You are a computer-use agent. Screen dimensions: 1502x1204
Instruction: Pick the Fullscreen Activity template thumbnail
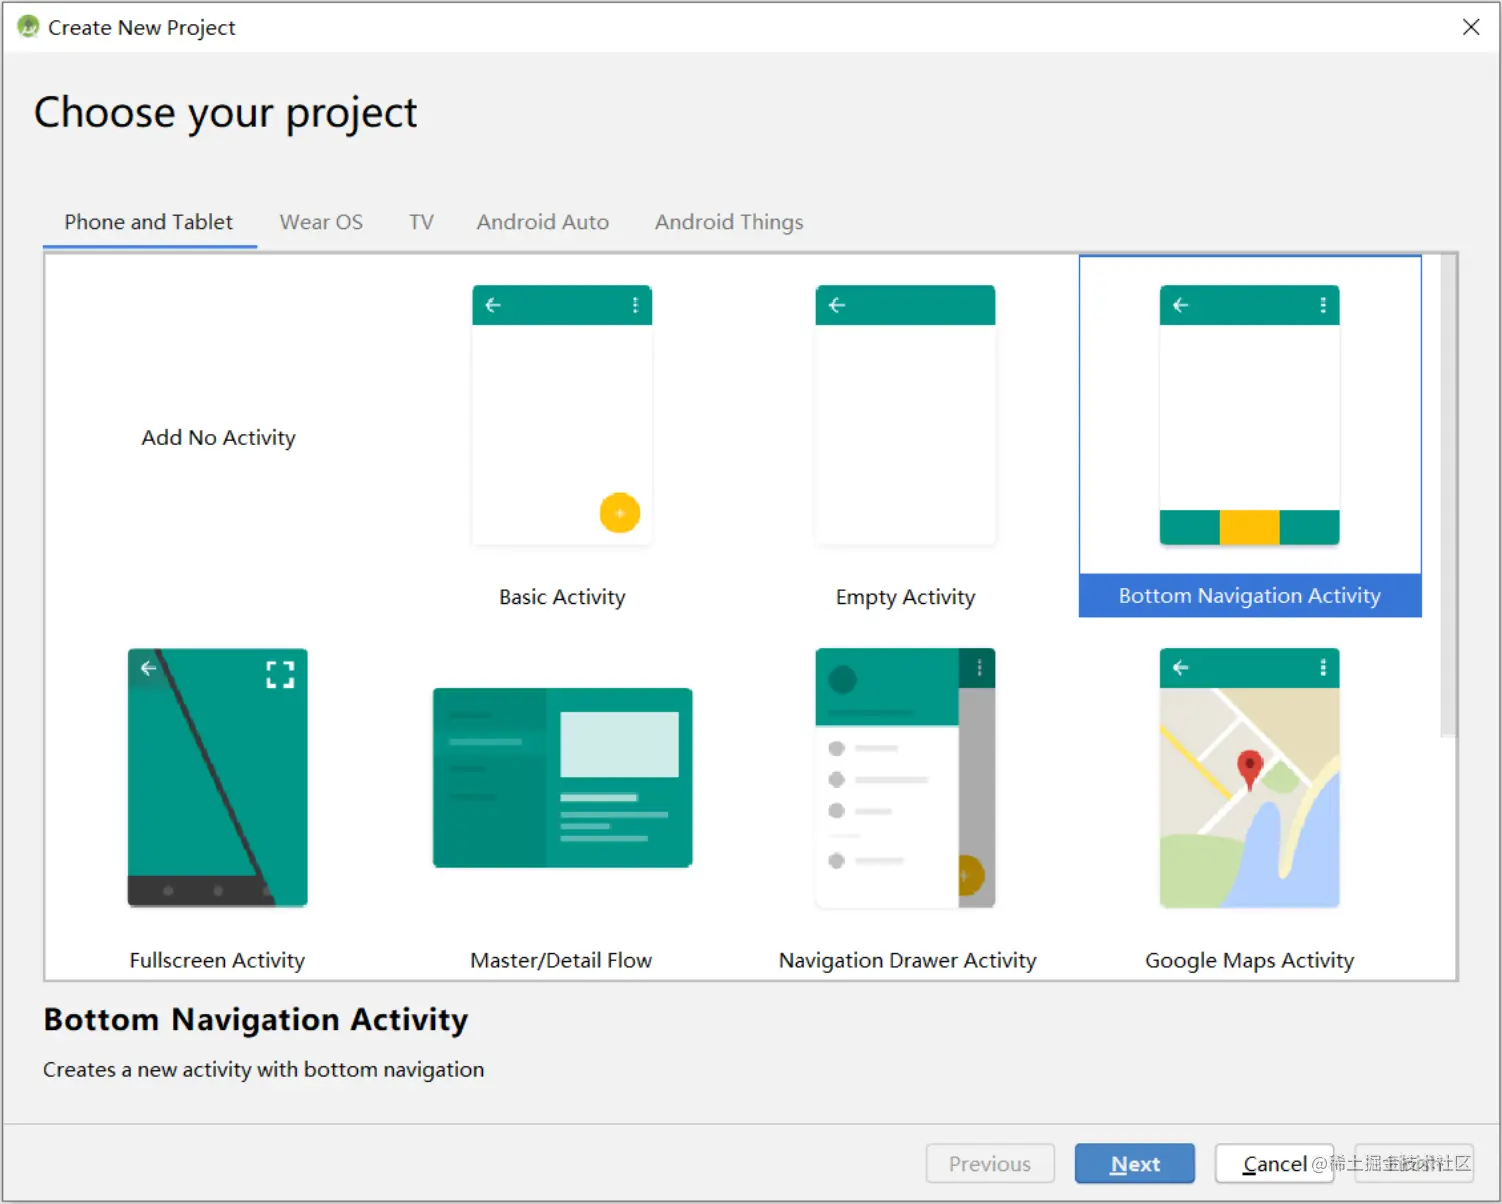(x=218, y=777)
